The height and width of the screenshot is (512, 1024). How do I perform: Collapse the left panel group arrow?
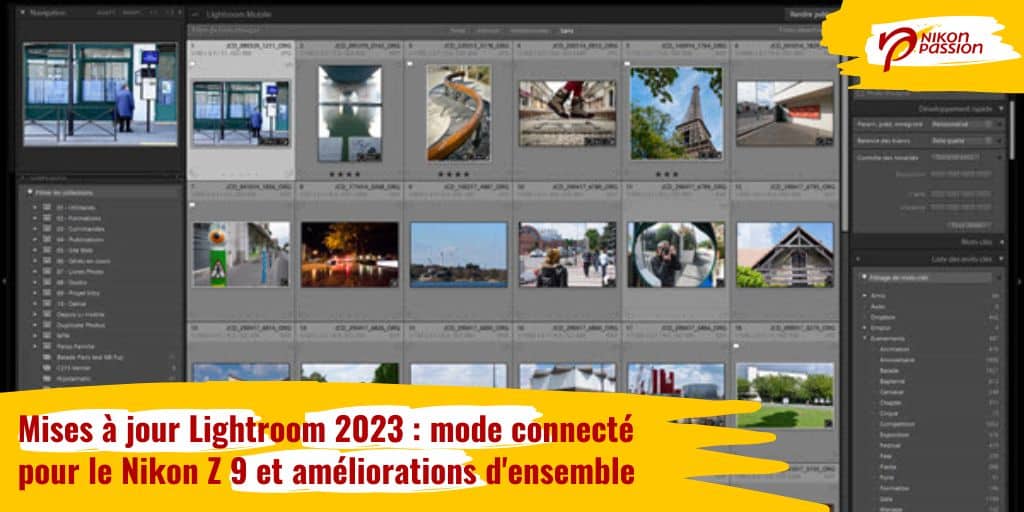pos(5,281)
